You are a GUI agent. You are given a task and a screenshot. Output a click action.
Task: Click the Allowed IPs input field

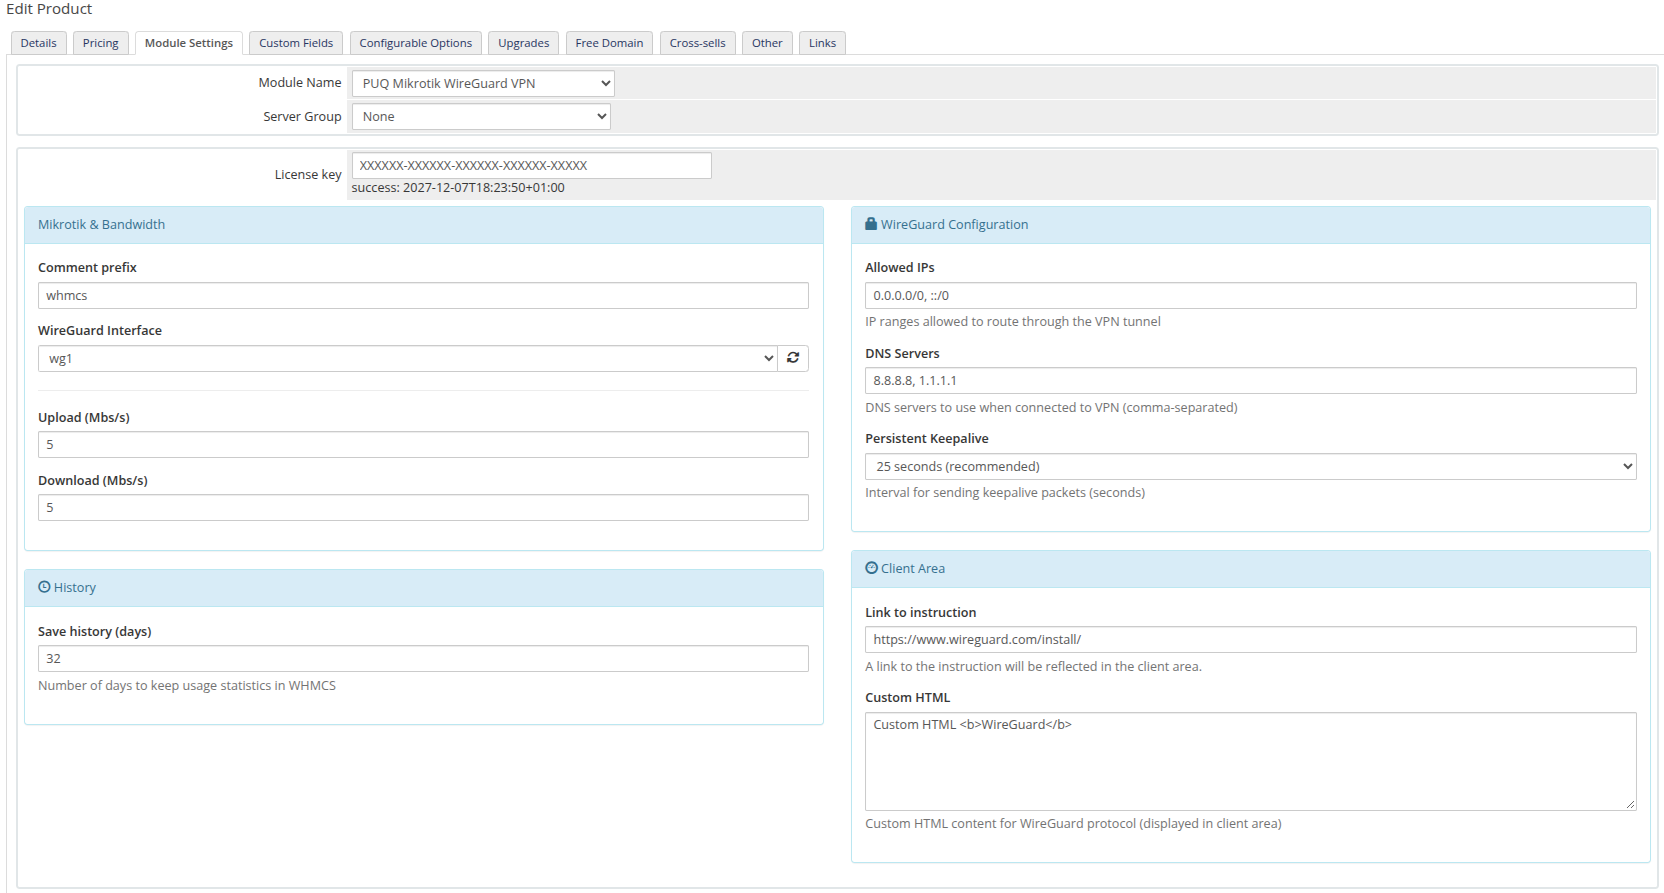click(1250, 295)
